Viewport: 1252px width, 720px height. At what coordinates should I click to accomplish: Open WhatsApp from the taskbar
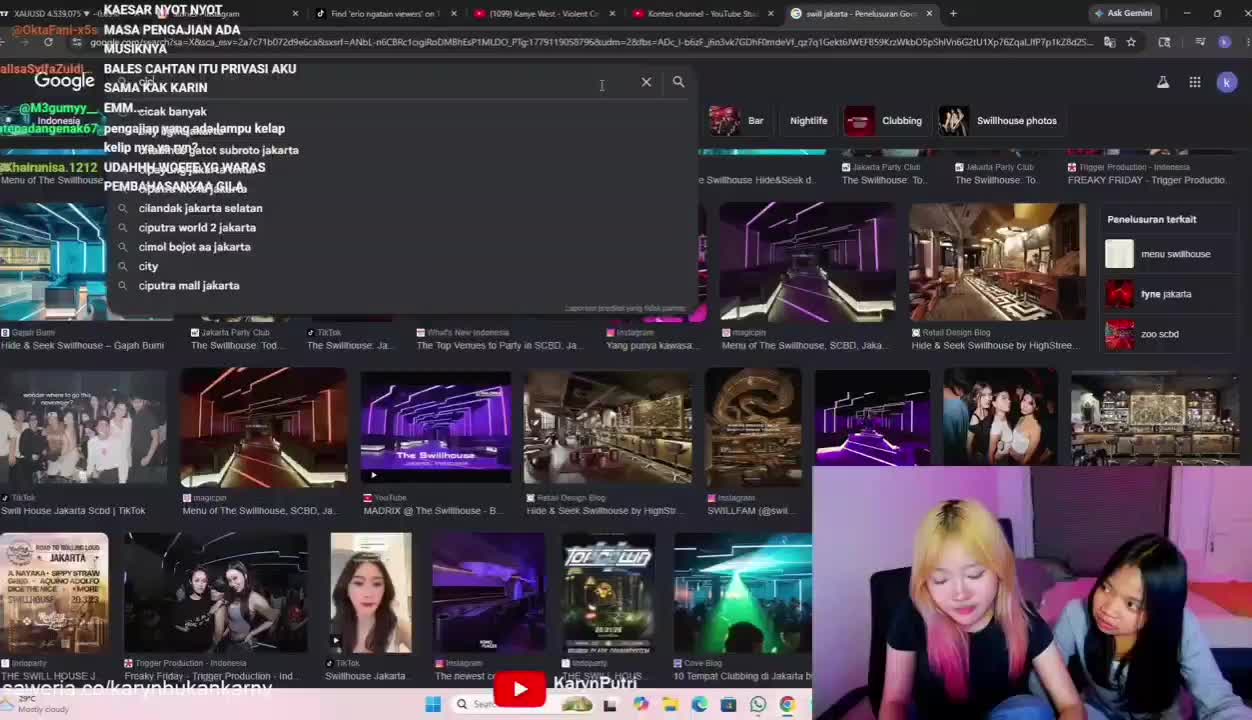pyautogui.click(x=758, y=704)
